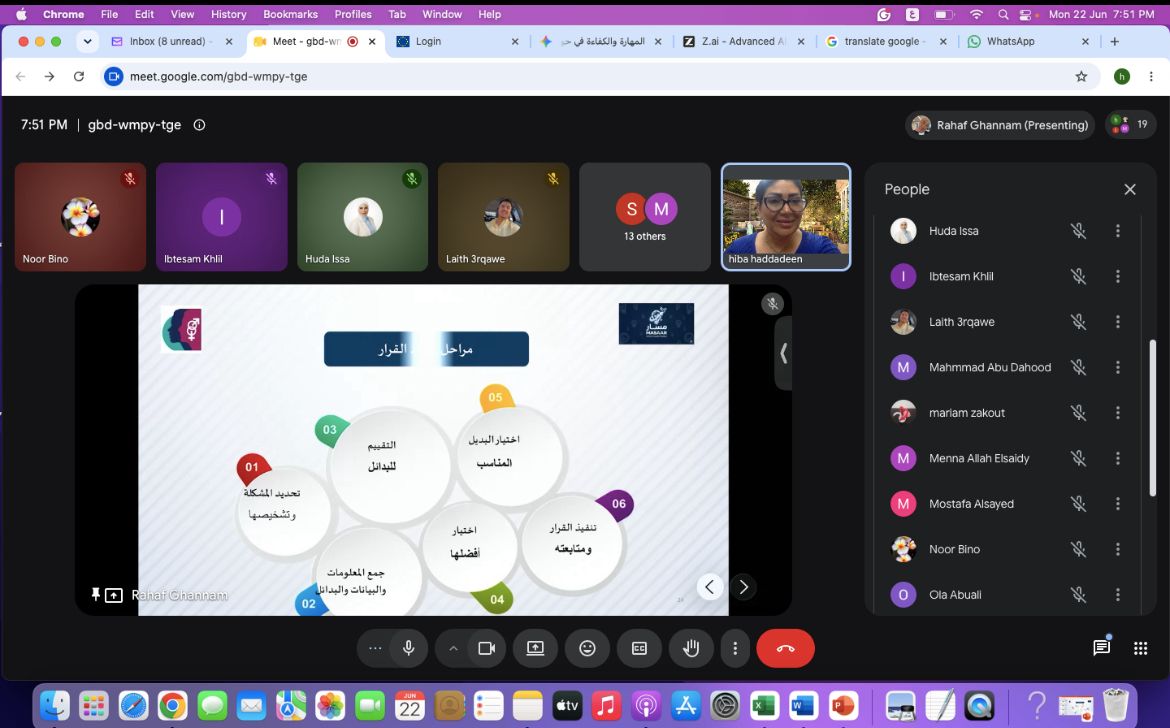Click the three-dots button left of microphone
This screenshot has width=1170, height=728.
(375, 648)
